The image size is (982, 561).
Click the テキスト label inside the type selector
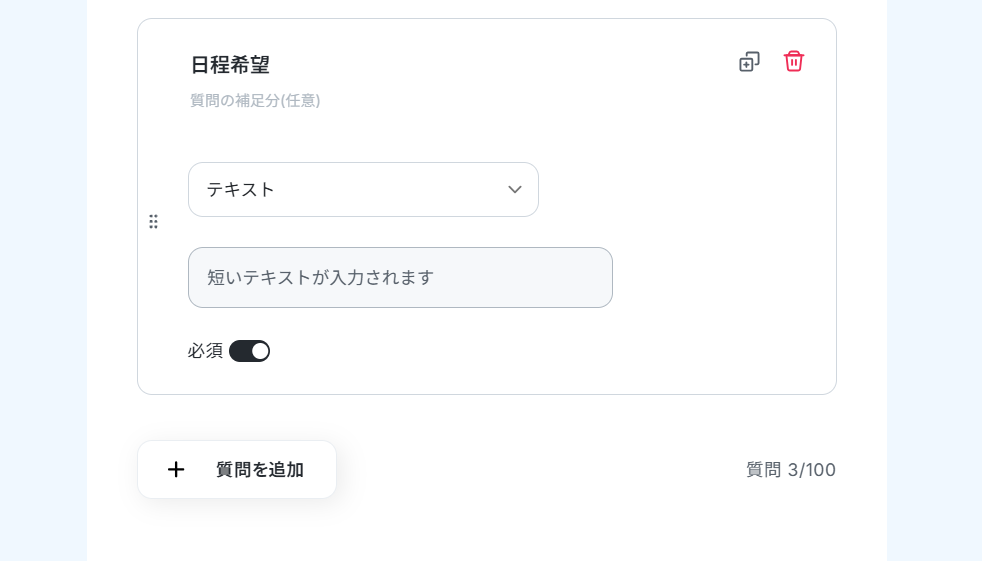click(241, 189)
